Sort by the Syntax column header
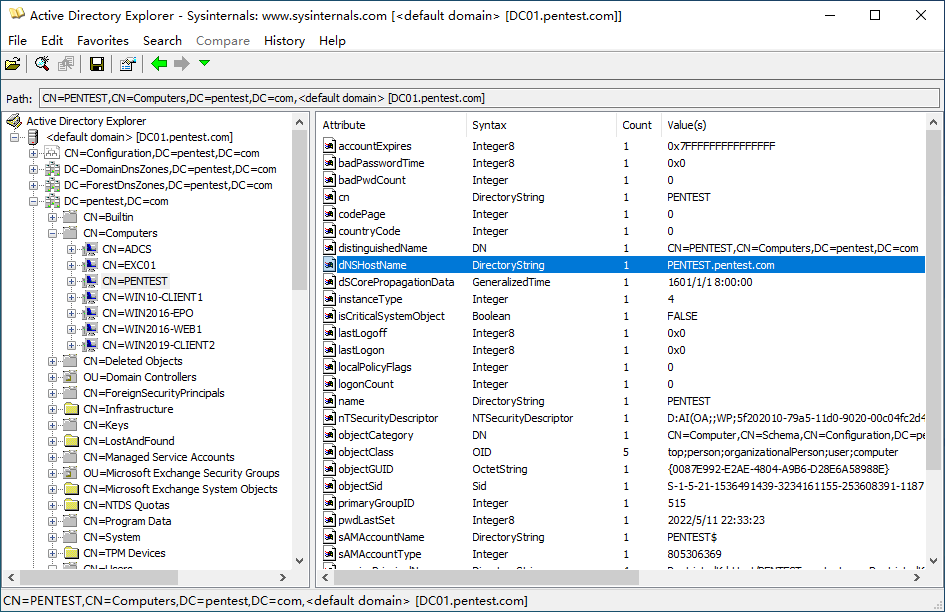The width and height of the screenshot is (945, 612). 541,125
